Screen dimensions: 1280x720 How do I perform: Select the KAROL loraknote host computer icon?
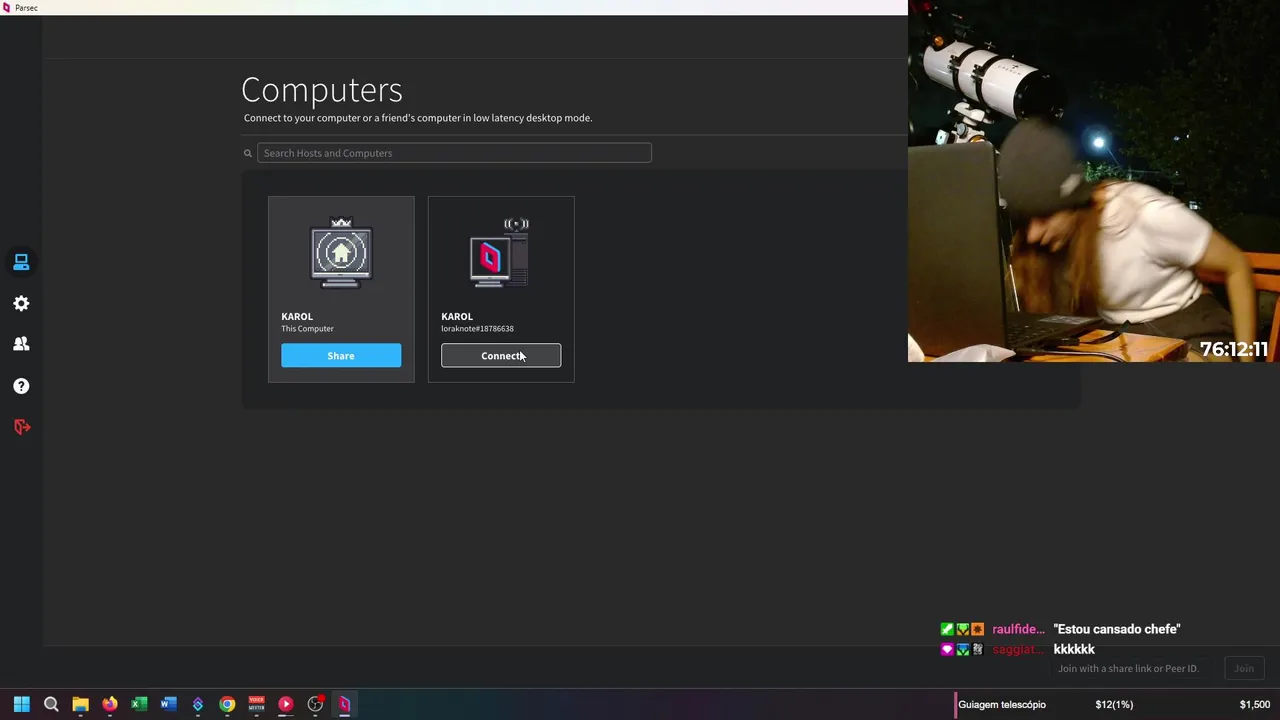pos(500,253)
